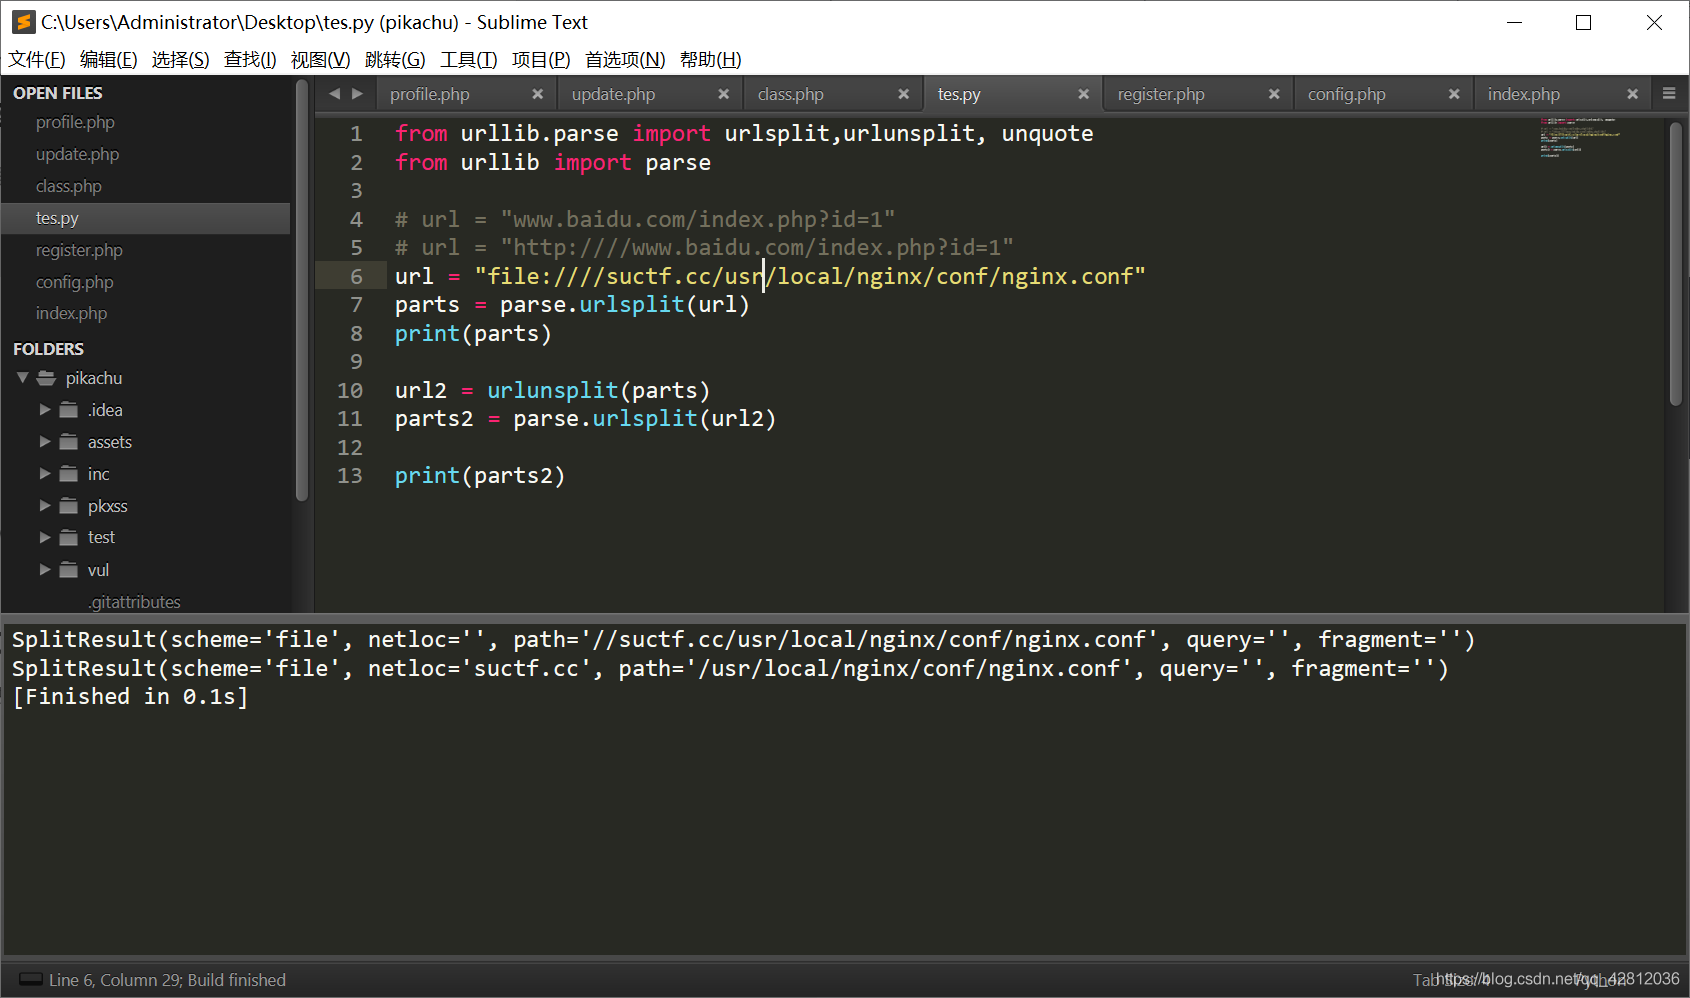
Task: Click the status bar panel switcher icon
Action: [31, 980]
